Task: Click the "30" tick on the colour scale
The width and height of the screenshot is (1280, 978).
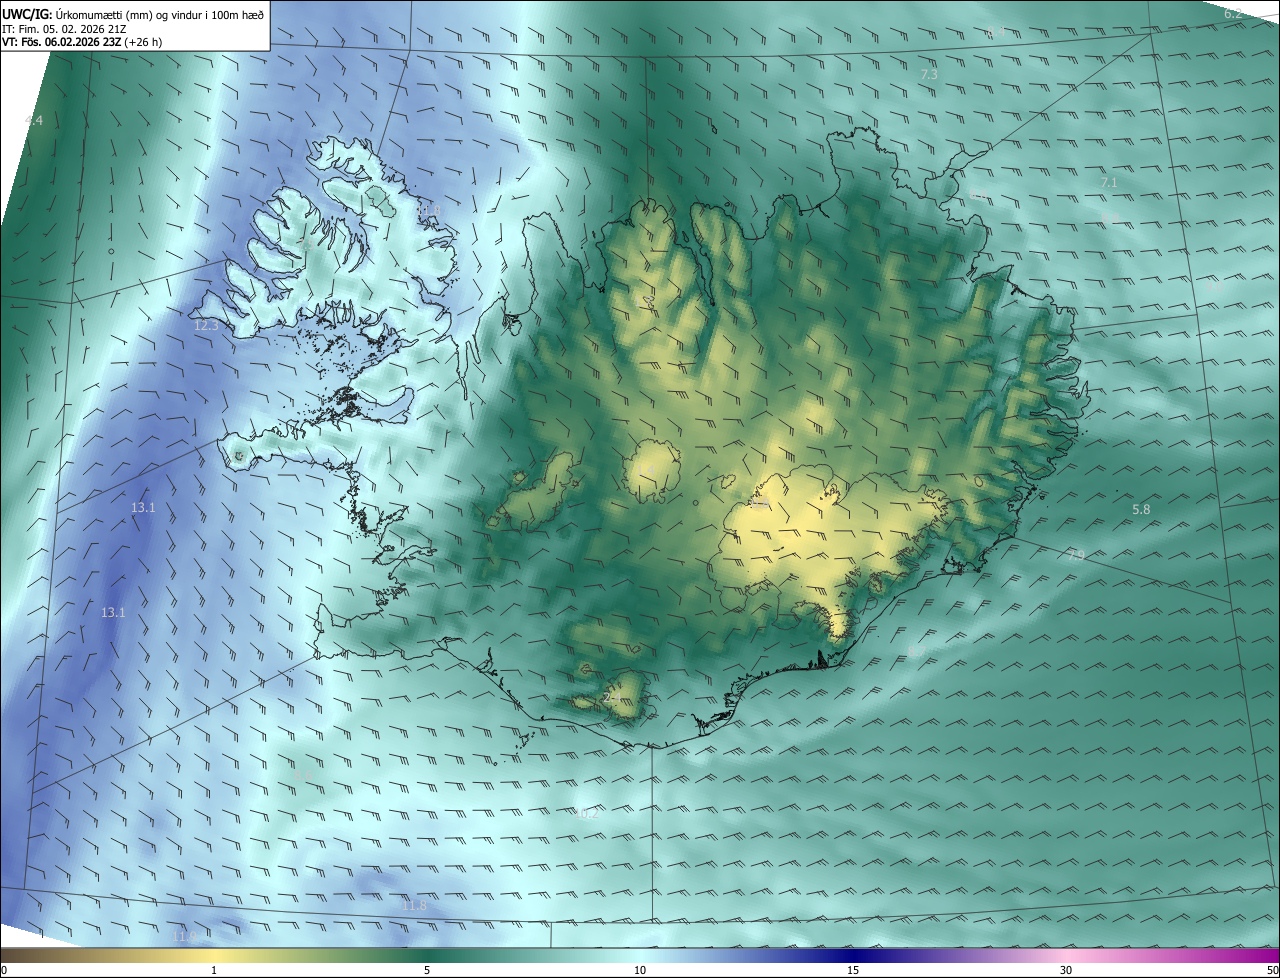Action: tap(1066, 971)
